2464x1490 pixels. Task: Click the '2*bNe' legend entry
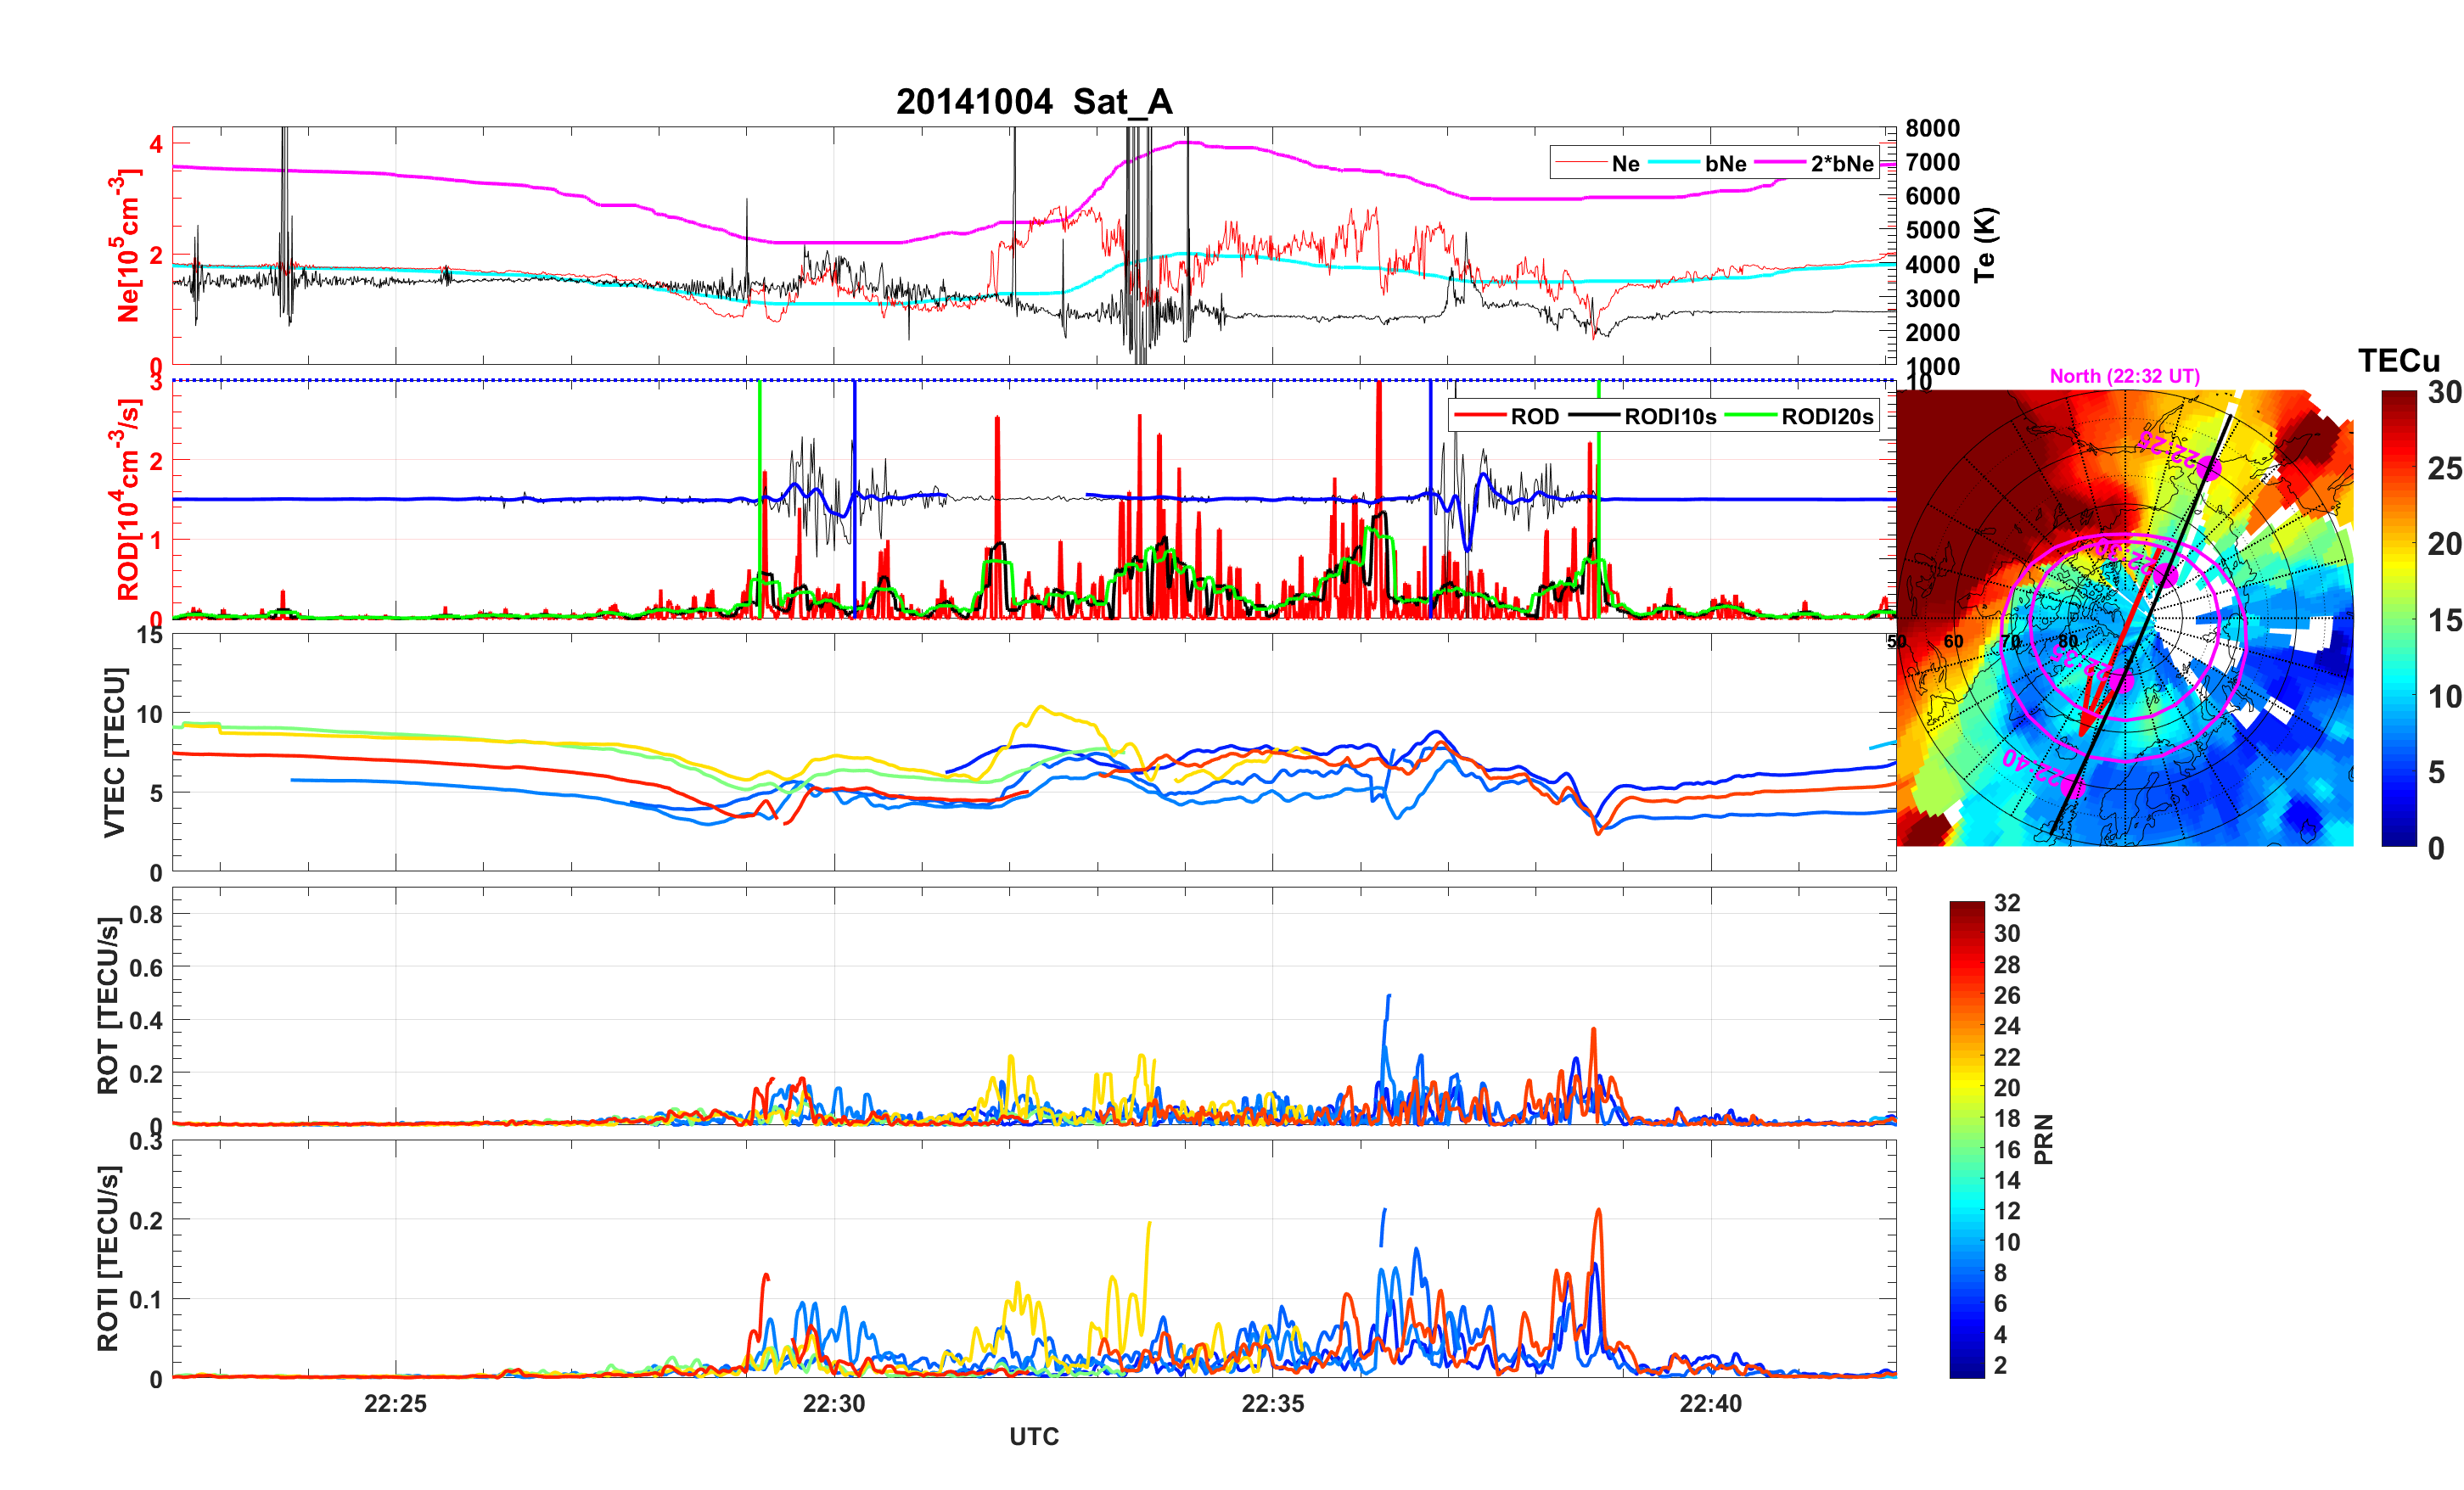click(1841, 164)
